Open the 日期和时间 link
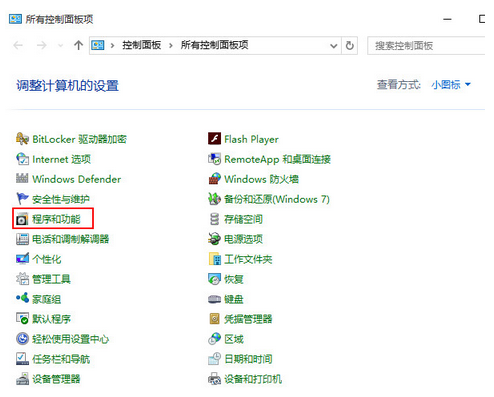 tap(248, 359)
